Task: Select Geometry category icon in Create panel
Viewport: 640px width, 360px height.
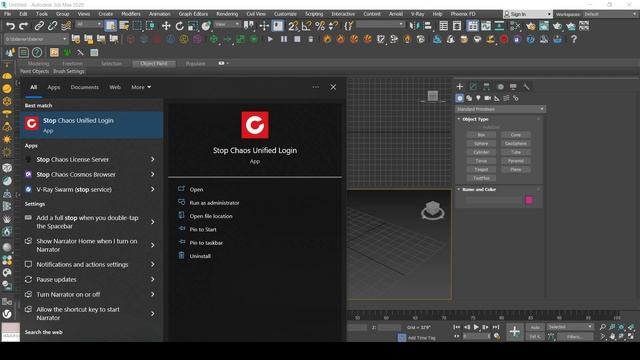Action: click(460, 98)
